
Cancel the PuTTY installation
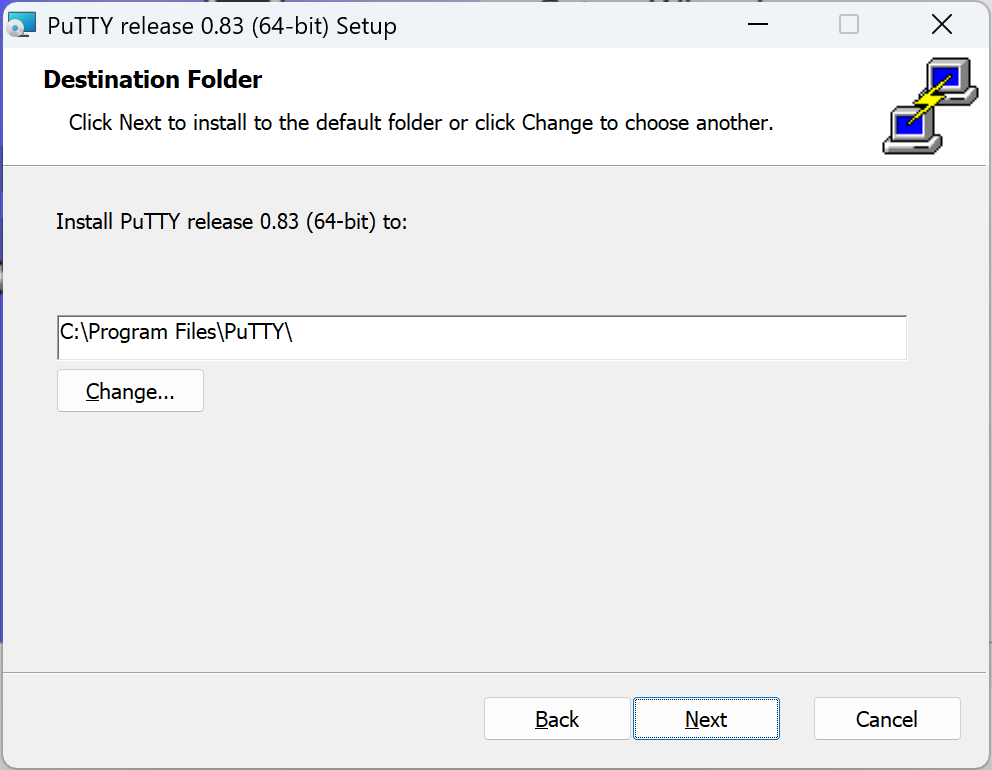pyautogui.click(x=887, y=719)
